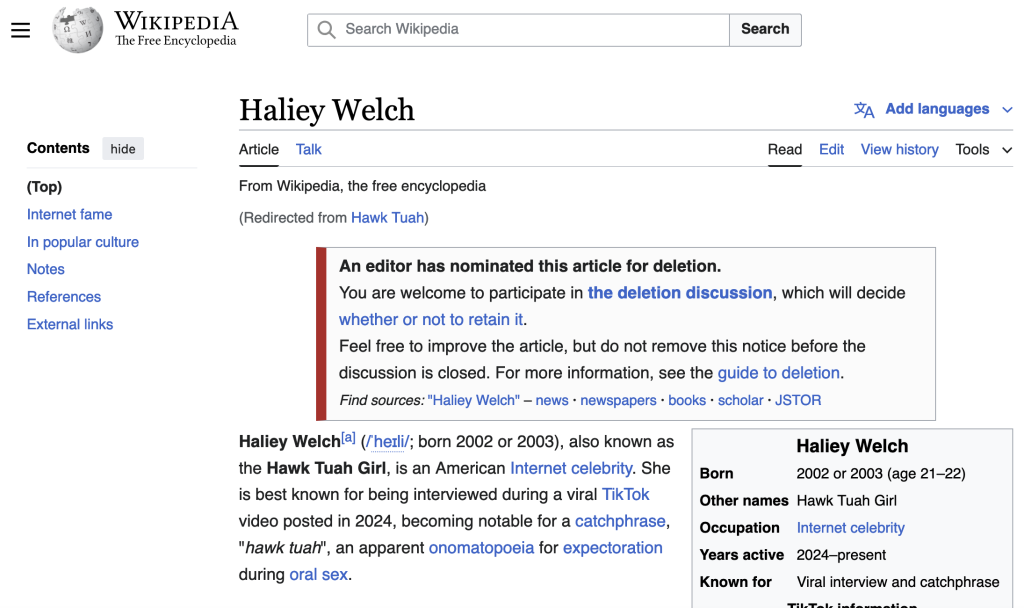Select the Article tab
Screen dimensions: 1024x608
coord(259,150)
